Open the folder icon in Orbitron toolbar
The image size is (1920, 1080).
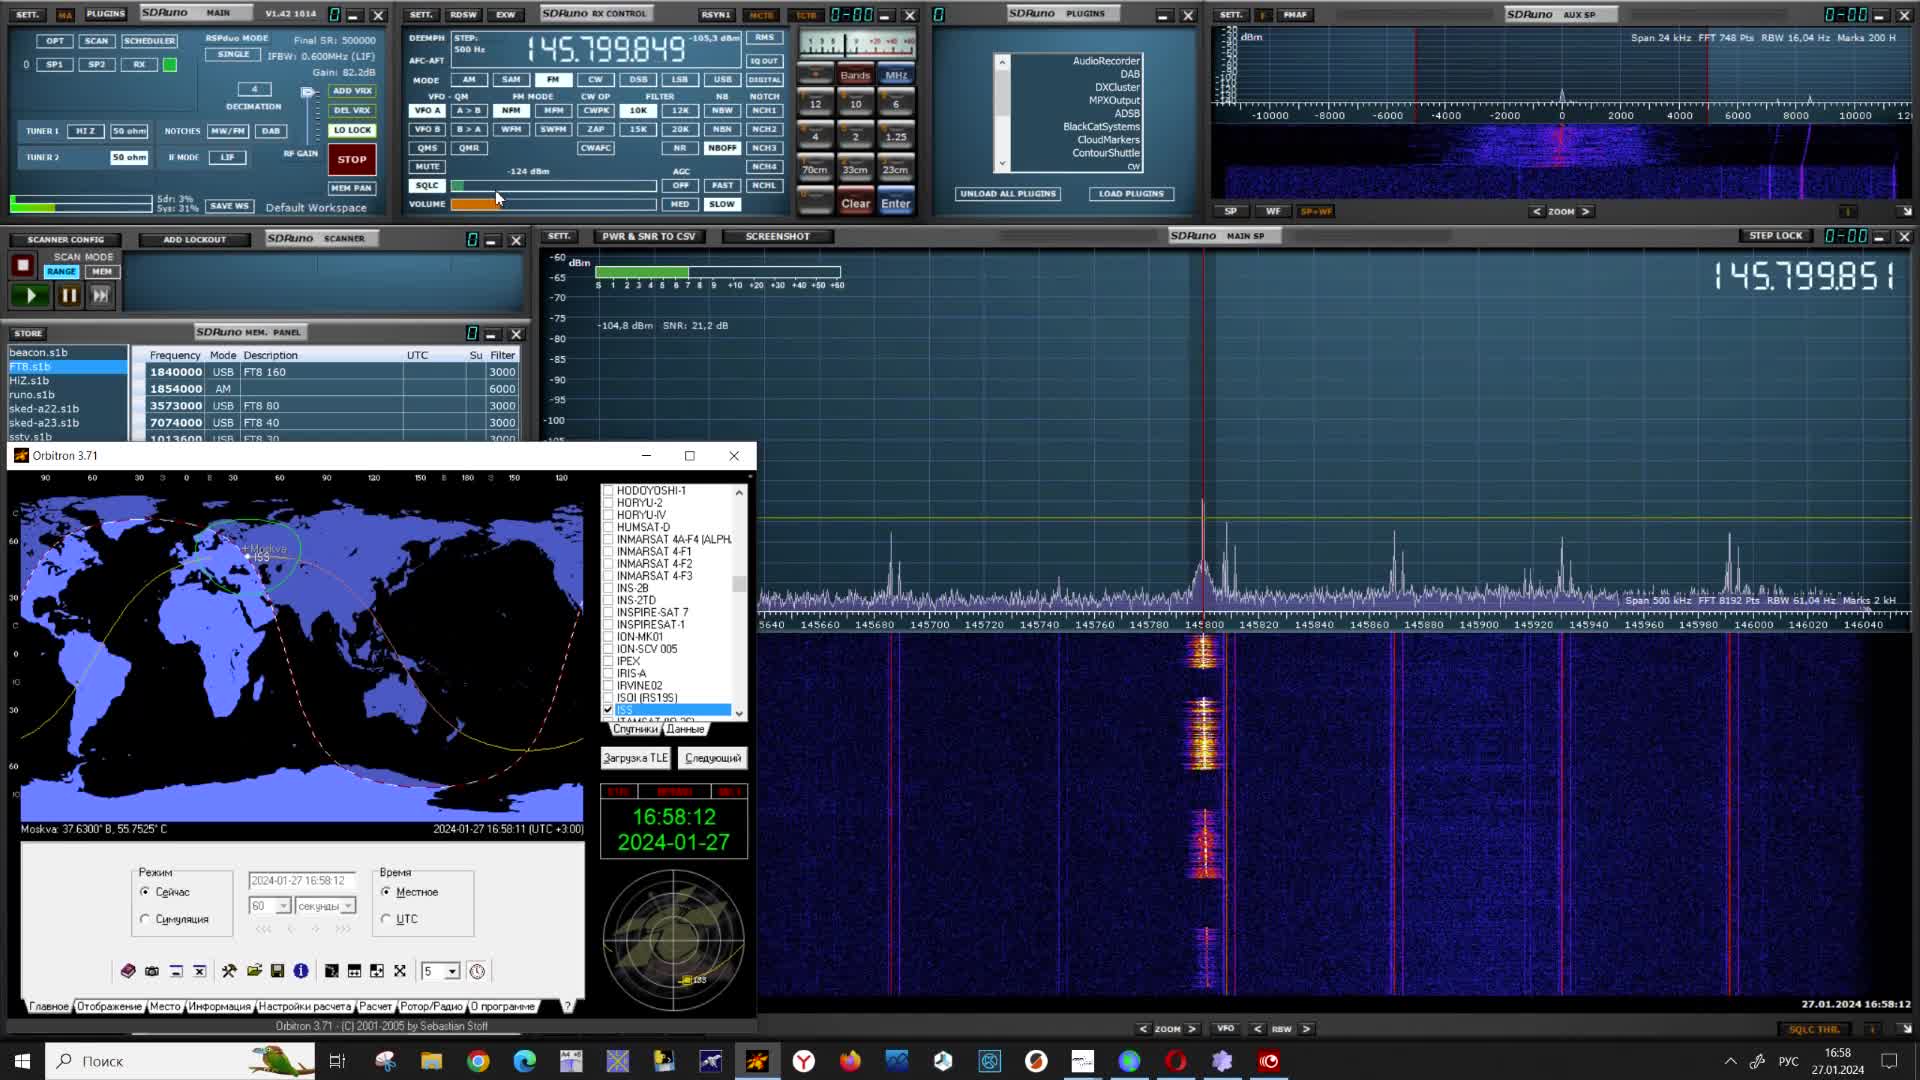tap(254, 971)
